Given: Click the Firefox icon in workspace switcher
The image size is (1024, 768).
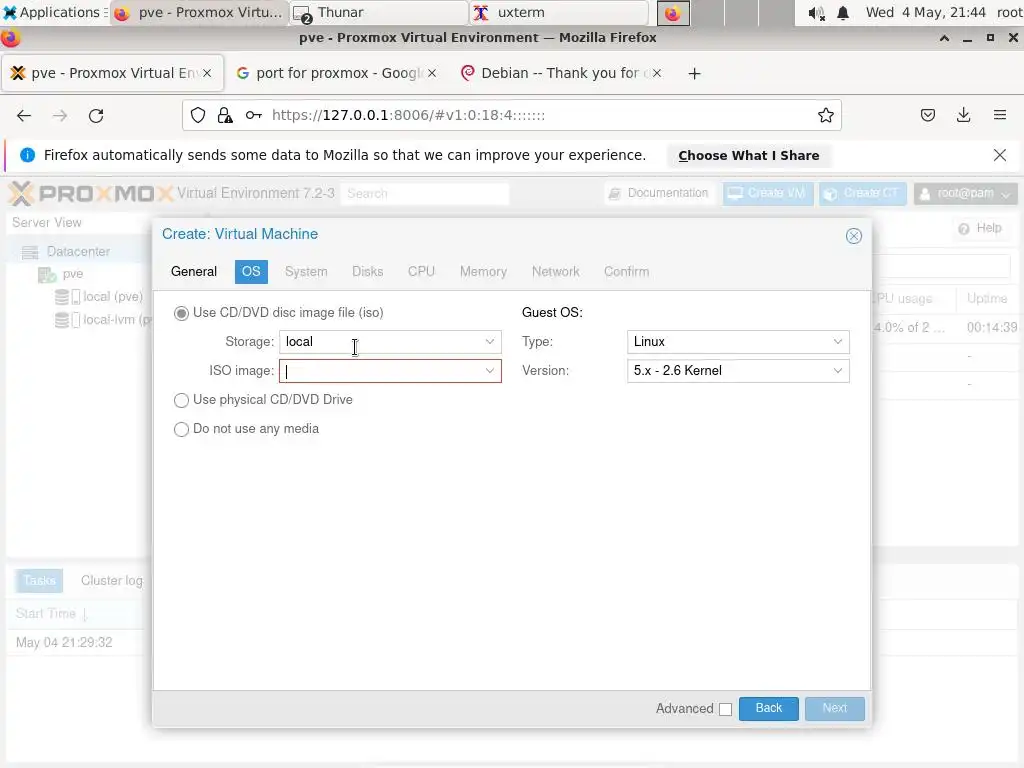Looking at the screenshot, I should 673,13.
